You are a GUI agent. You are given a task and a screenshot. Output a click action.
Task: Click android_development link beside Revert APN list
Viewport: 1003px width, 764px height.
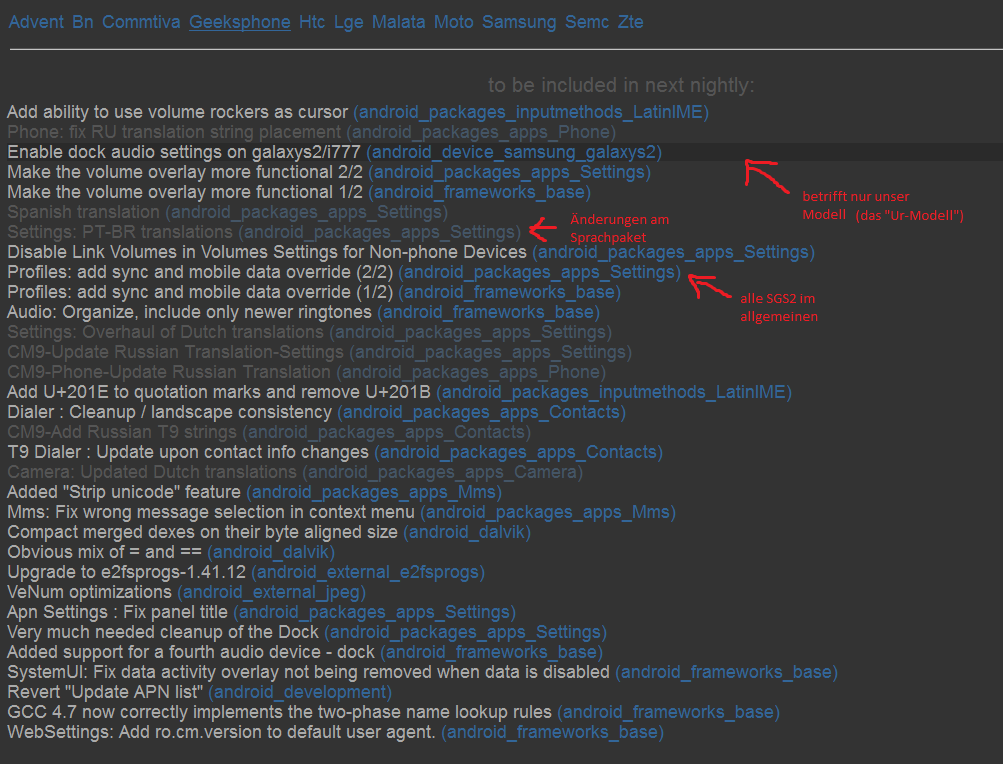(x=299, y=692)
